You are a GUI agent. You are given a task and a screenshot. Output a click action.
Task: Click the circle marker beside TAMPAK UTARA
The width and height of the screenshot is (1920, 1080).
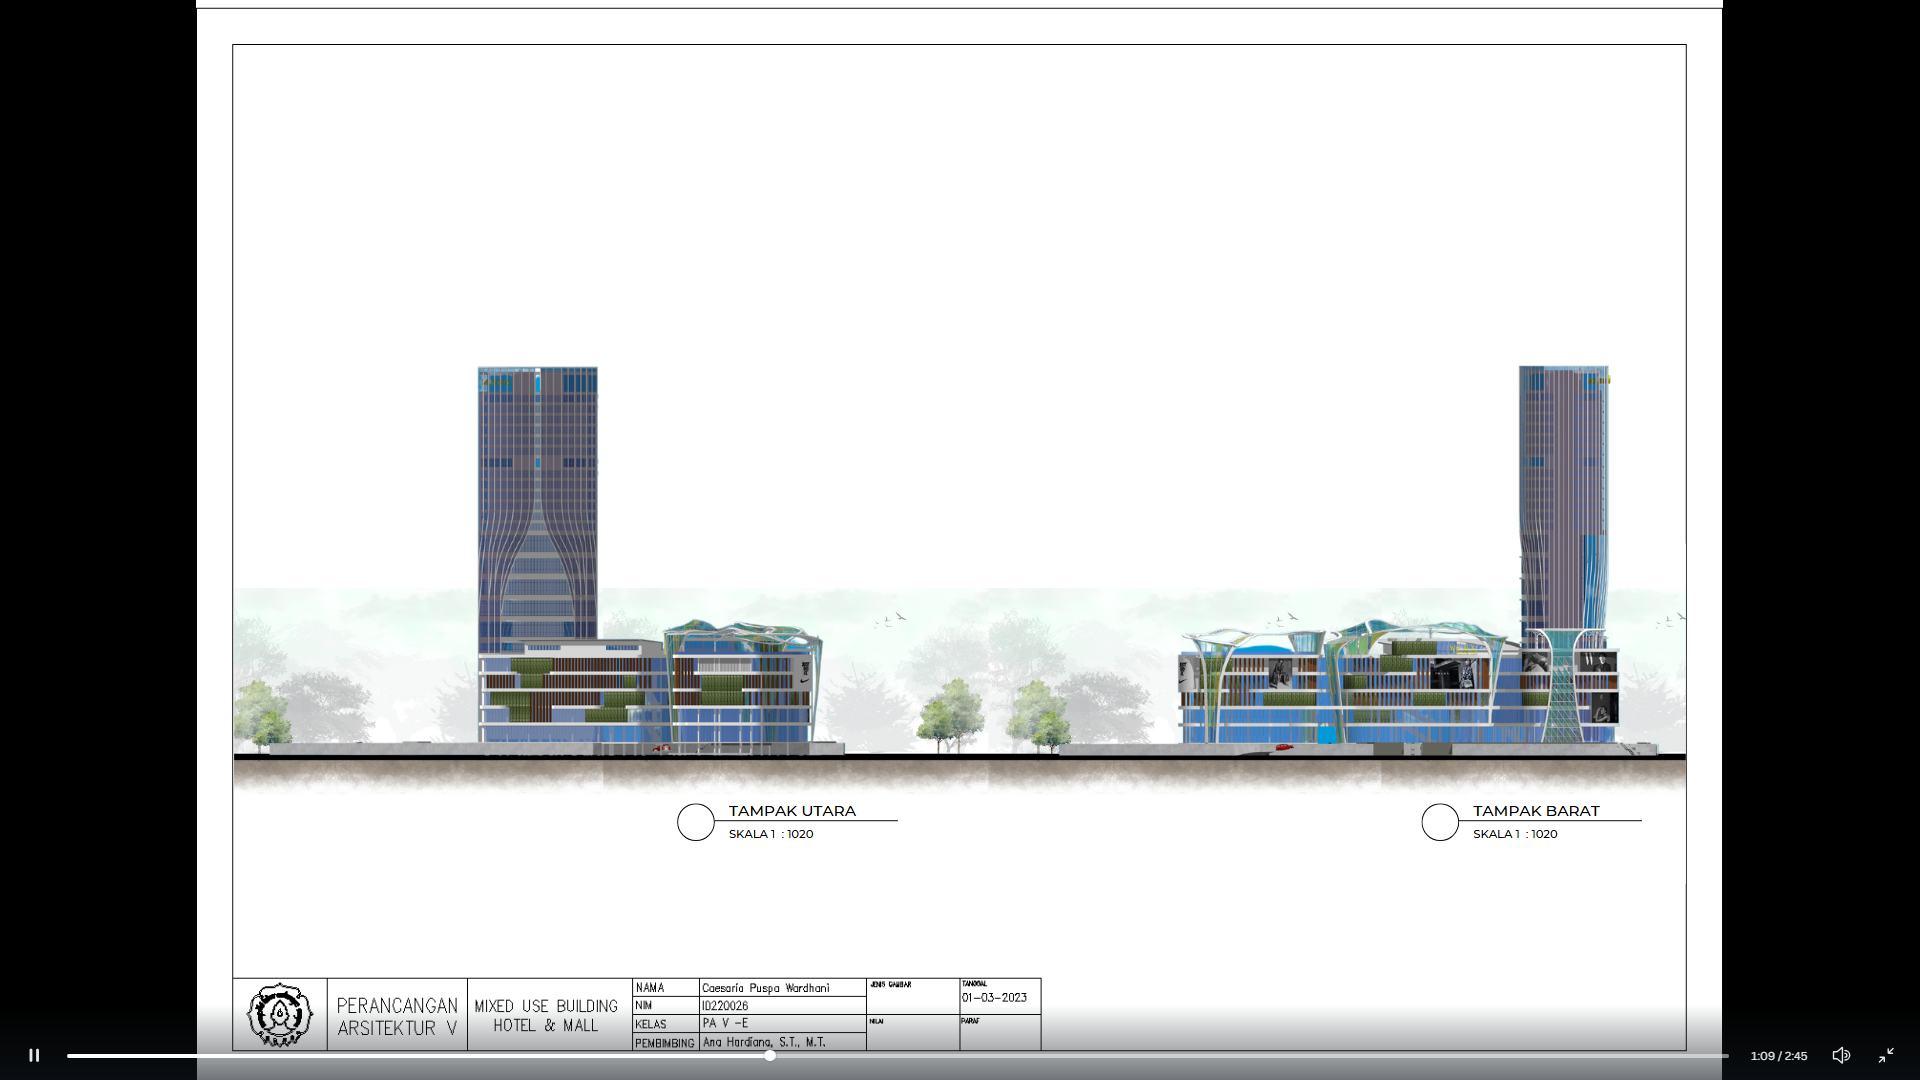(x=696, y=822)
